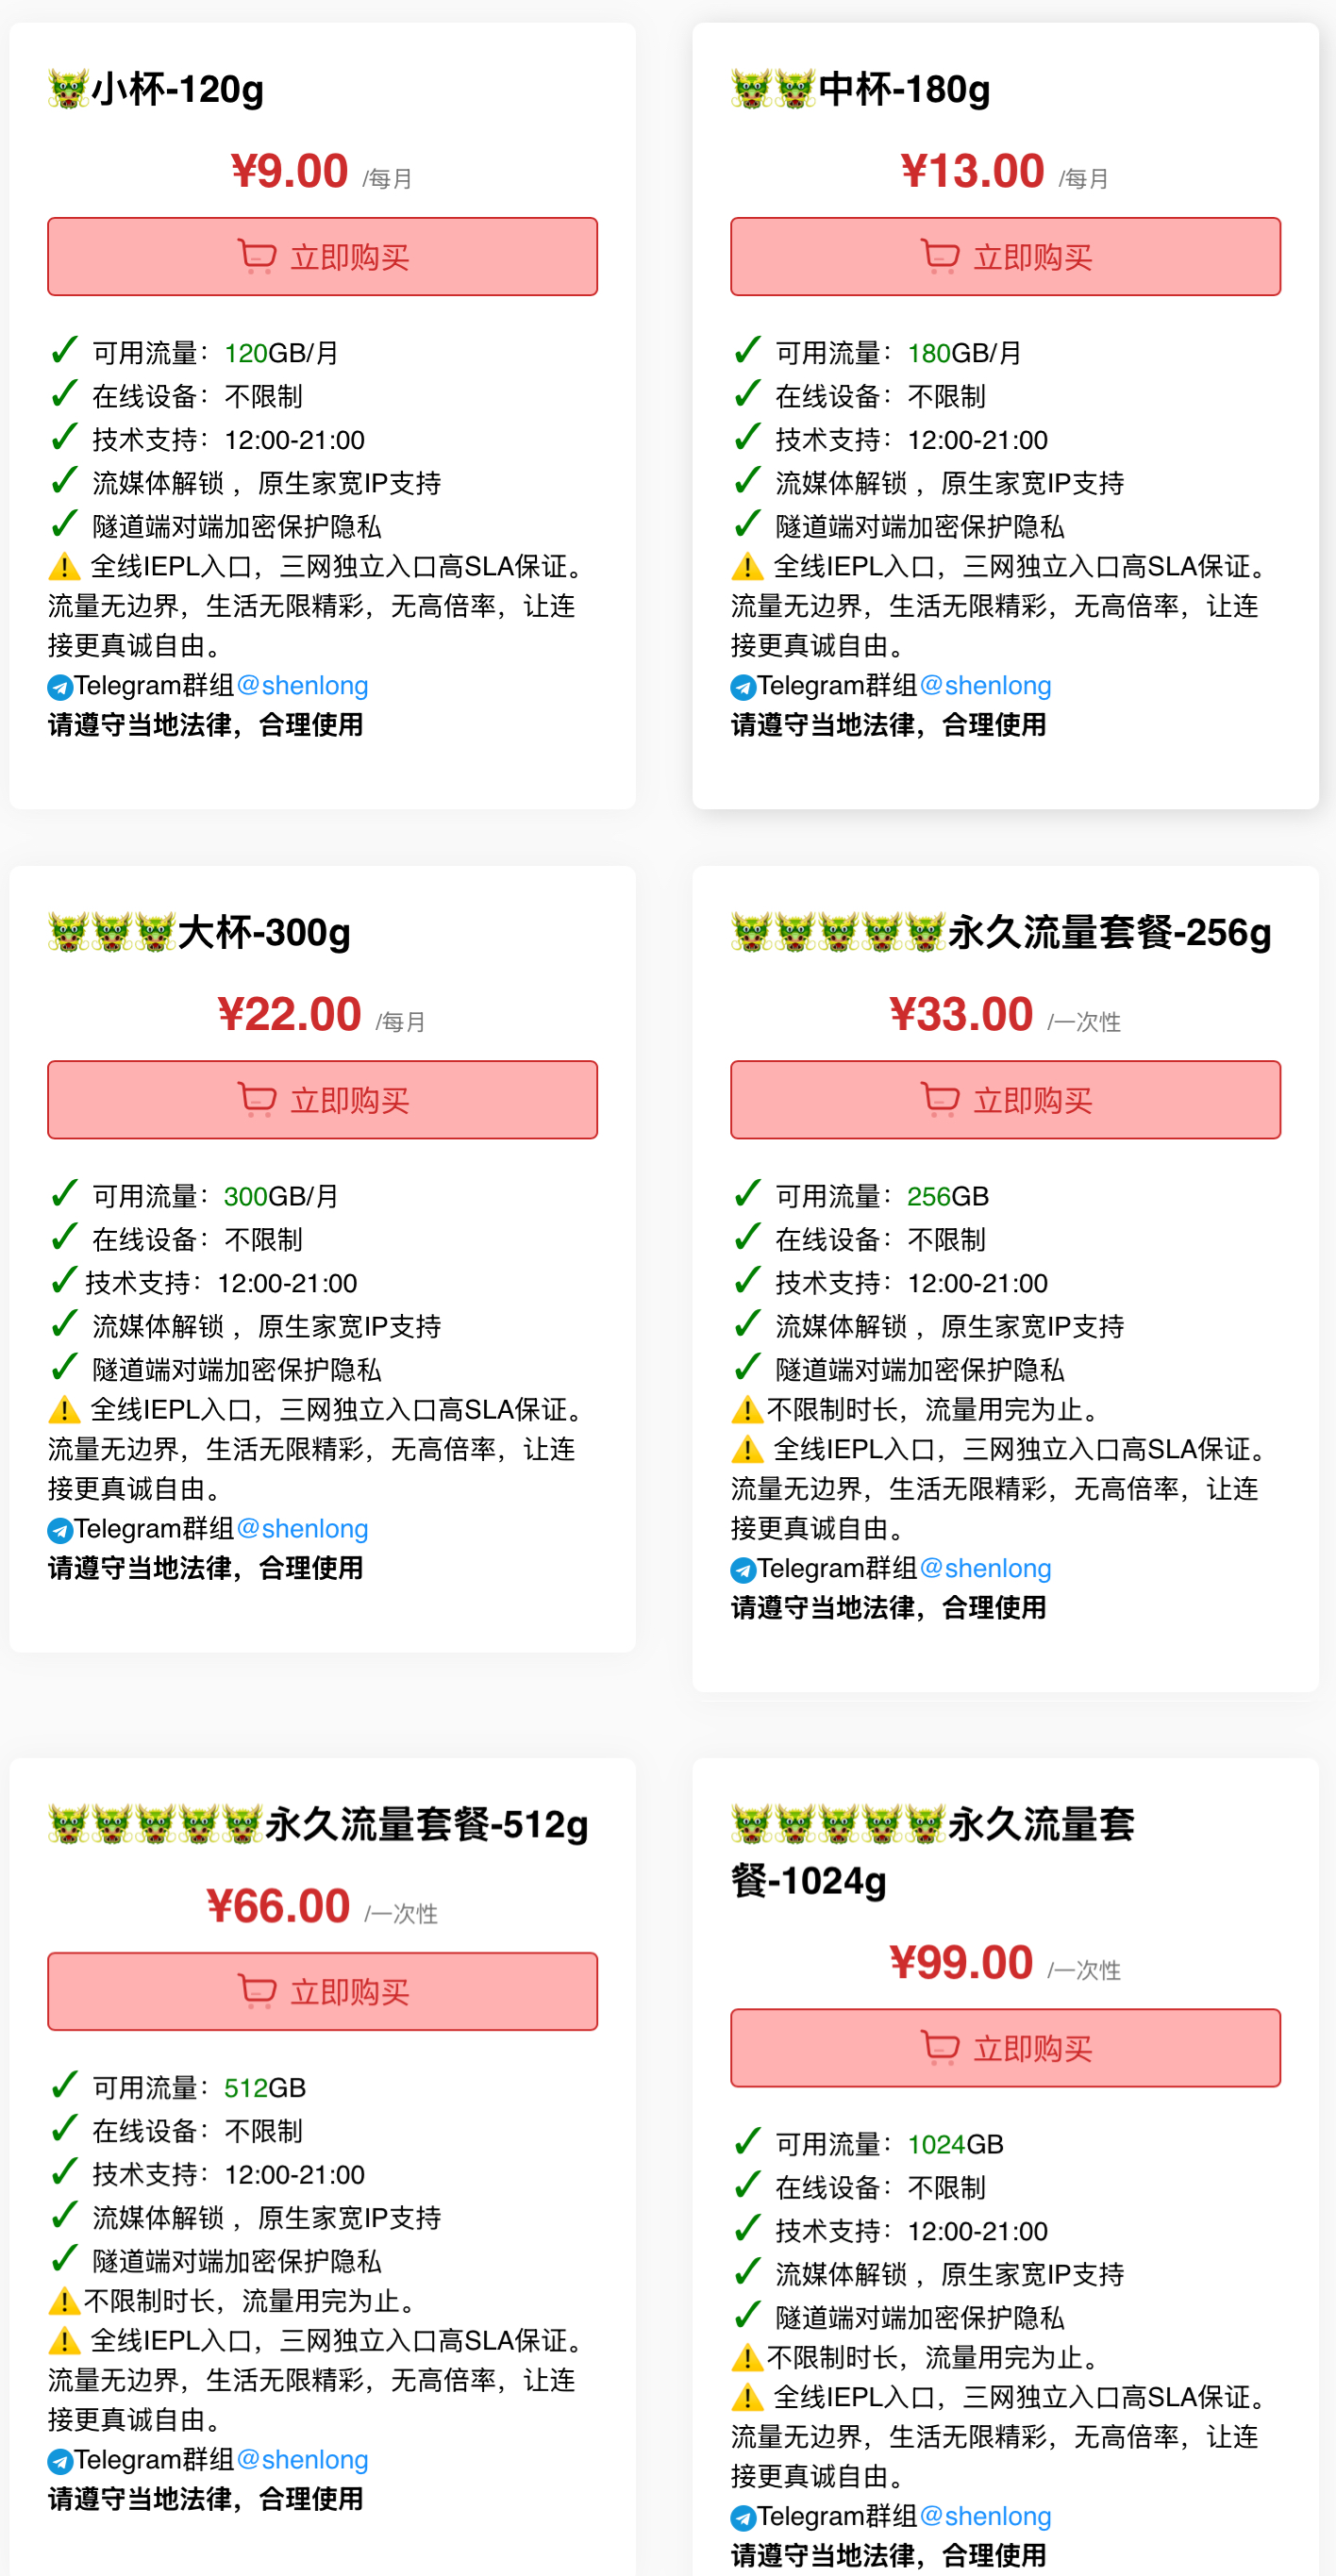Click the Telegram icon in the 大杯-300g card
The image size is (1336, 2576).
(60, 1530)
